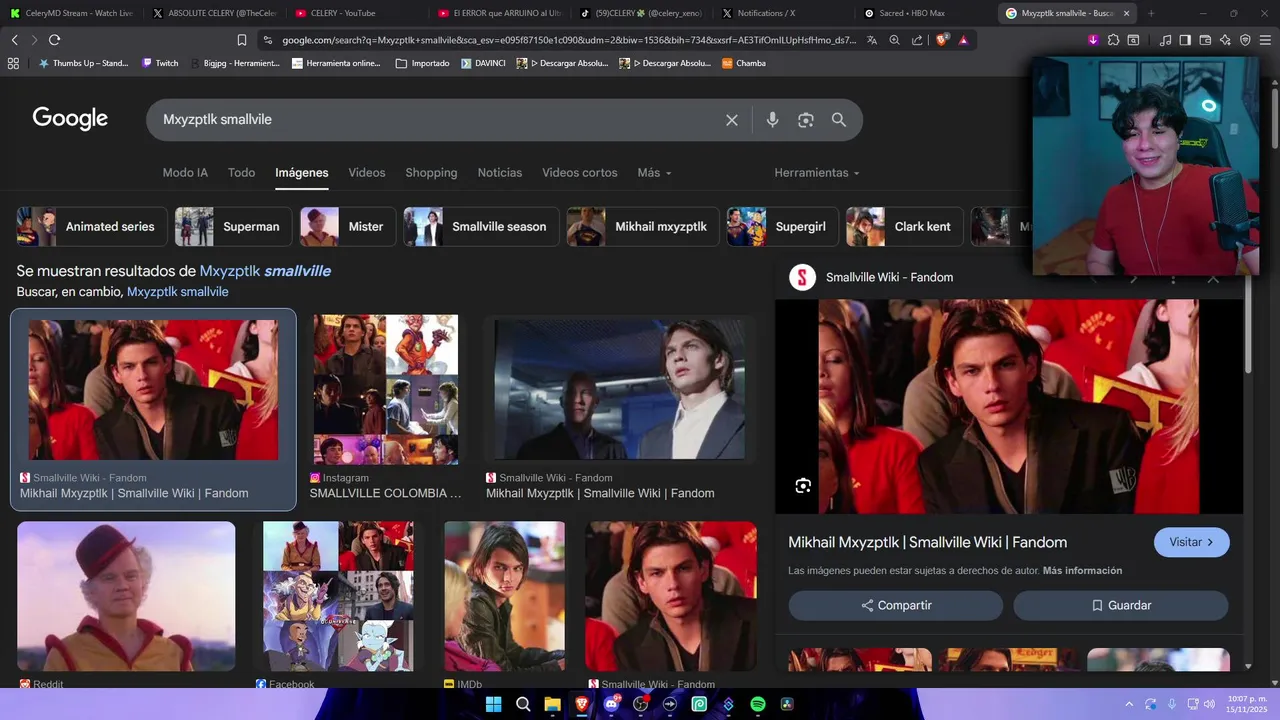The height and width of the screenshot is (720, 1280).
Task: Select the Clark kent filter chip
Action: 905,227
